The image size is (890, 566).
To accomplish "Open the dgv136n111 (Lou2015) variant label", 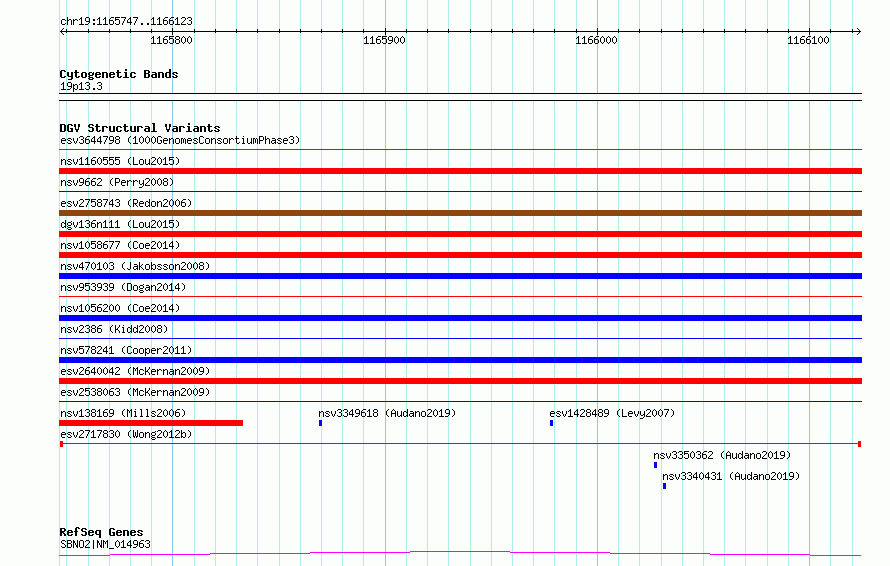I will pos(120,224).
